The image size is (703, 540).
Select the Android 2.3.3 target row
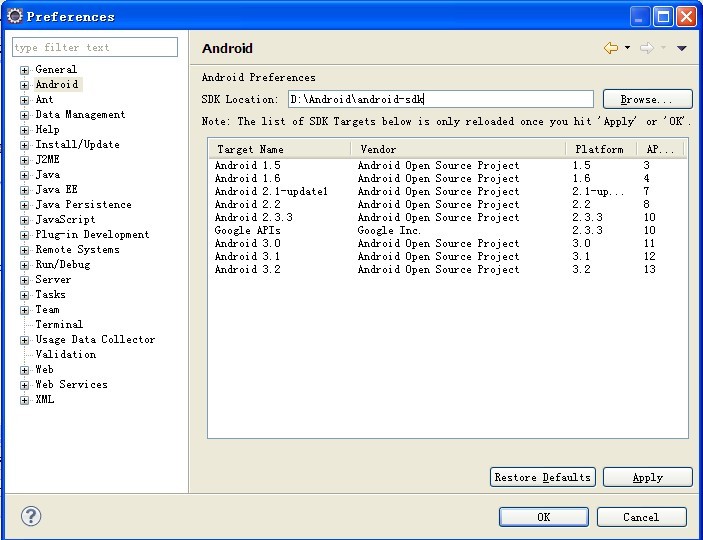coord(448,218)
